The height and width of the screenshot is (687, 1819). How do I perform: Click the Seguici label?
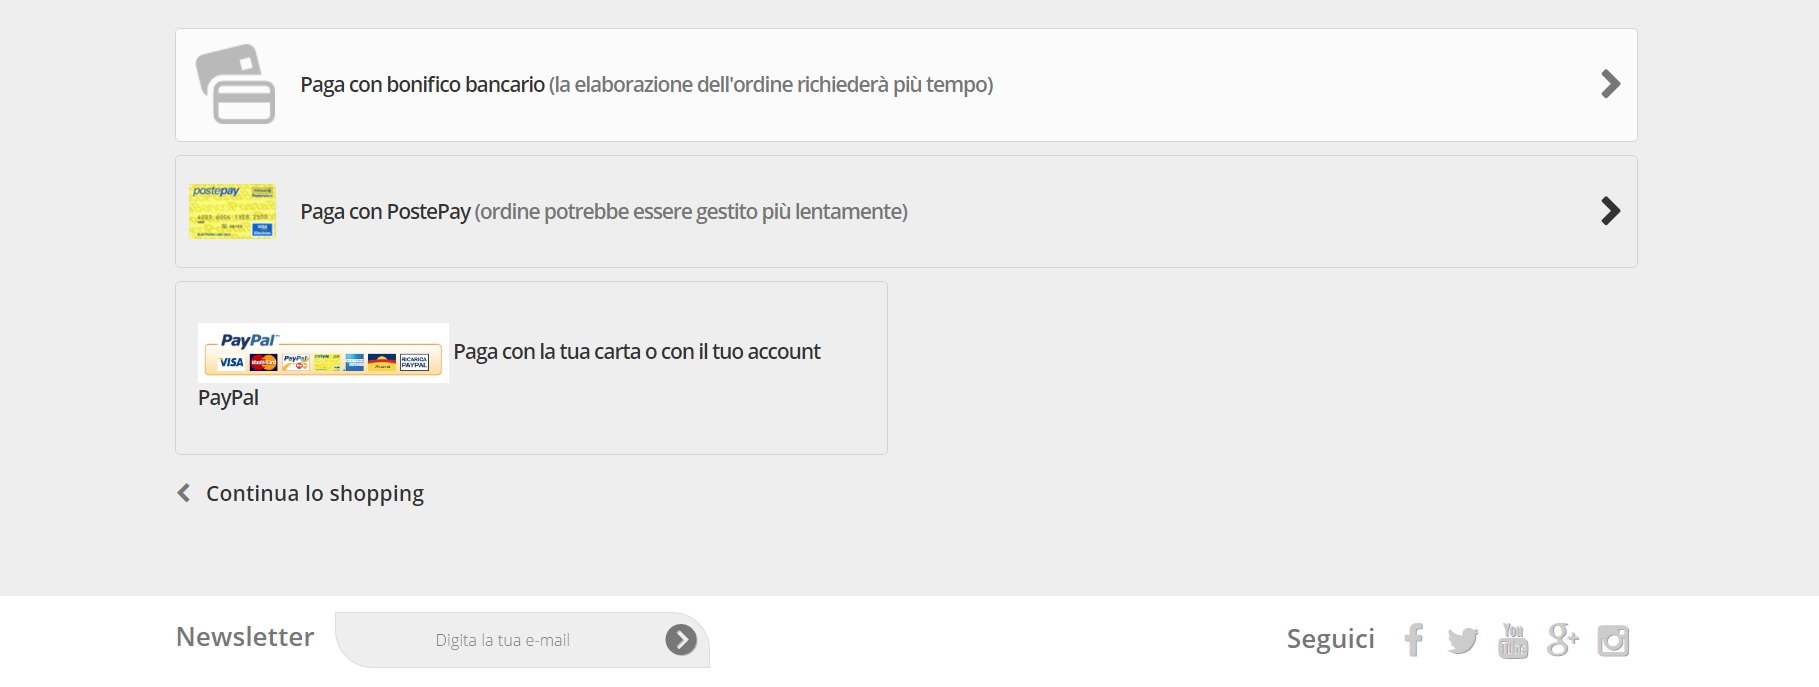[1330, 639]
